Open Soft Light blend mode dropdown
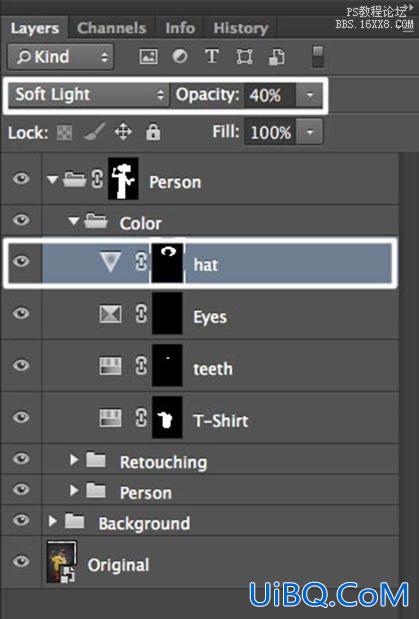The image size is (419, 619). pos(89,95)
